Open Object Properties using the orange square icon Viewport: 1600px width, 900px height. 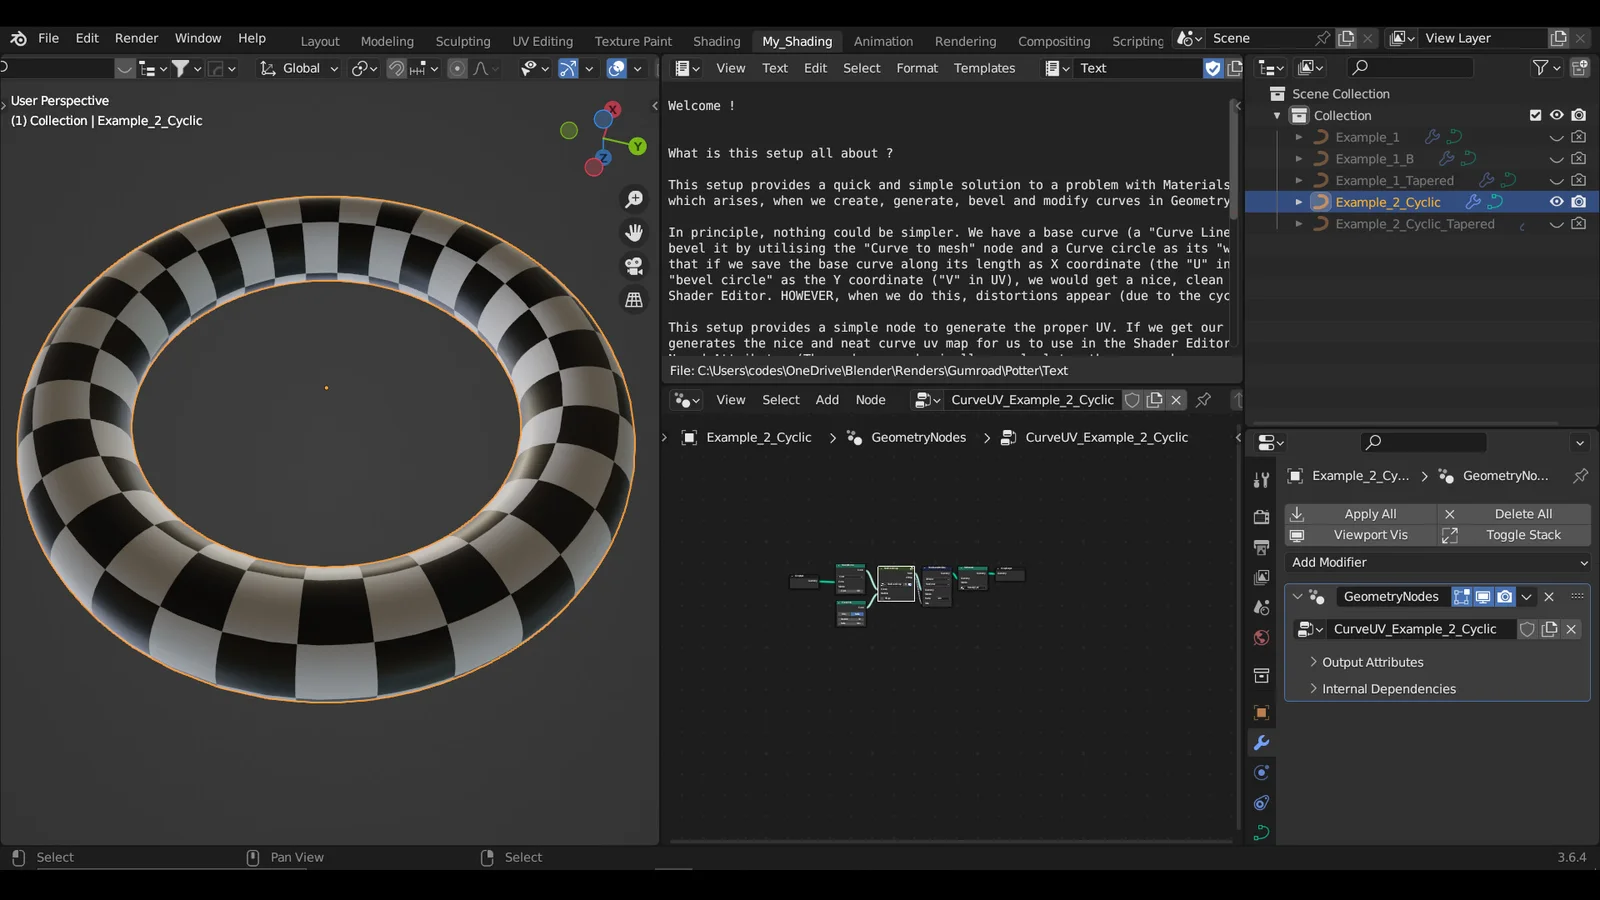pos(1260,712)
